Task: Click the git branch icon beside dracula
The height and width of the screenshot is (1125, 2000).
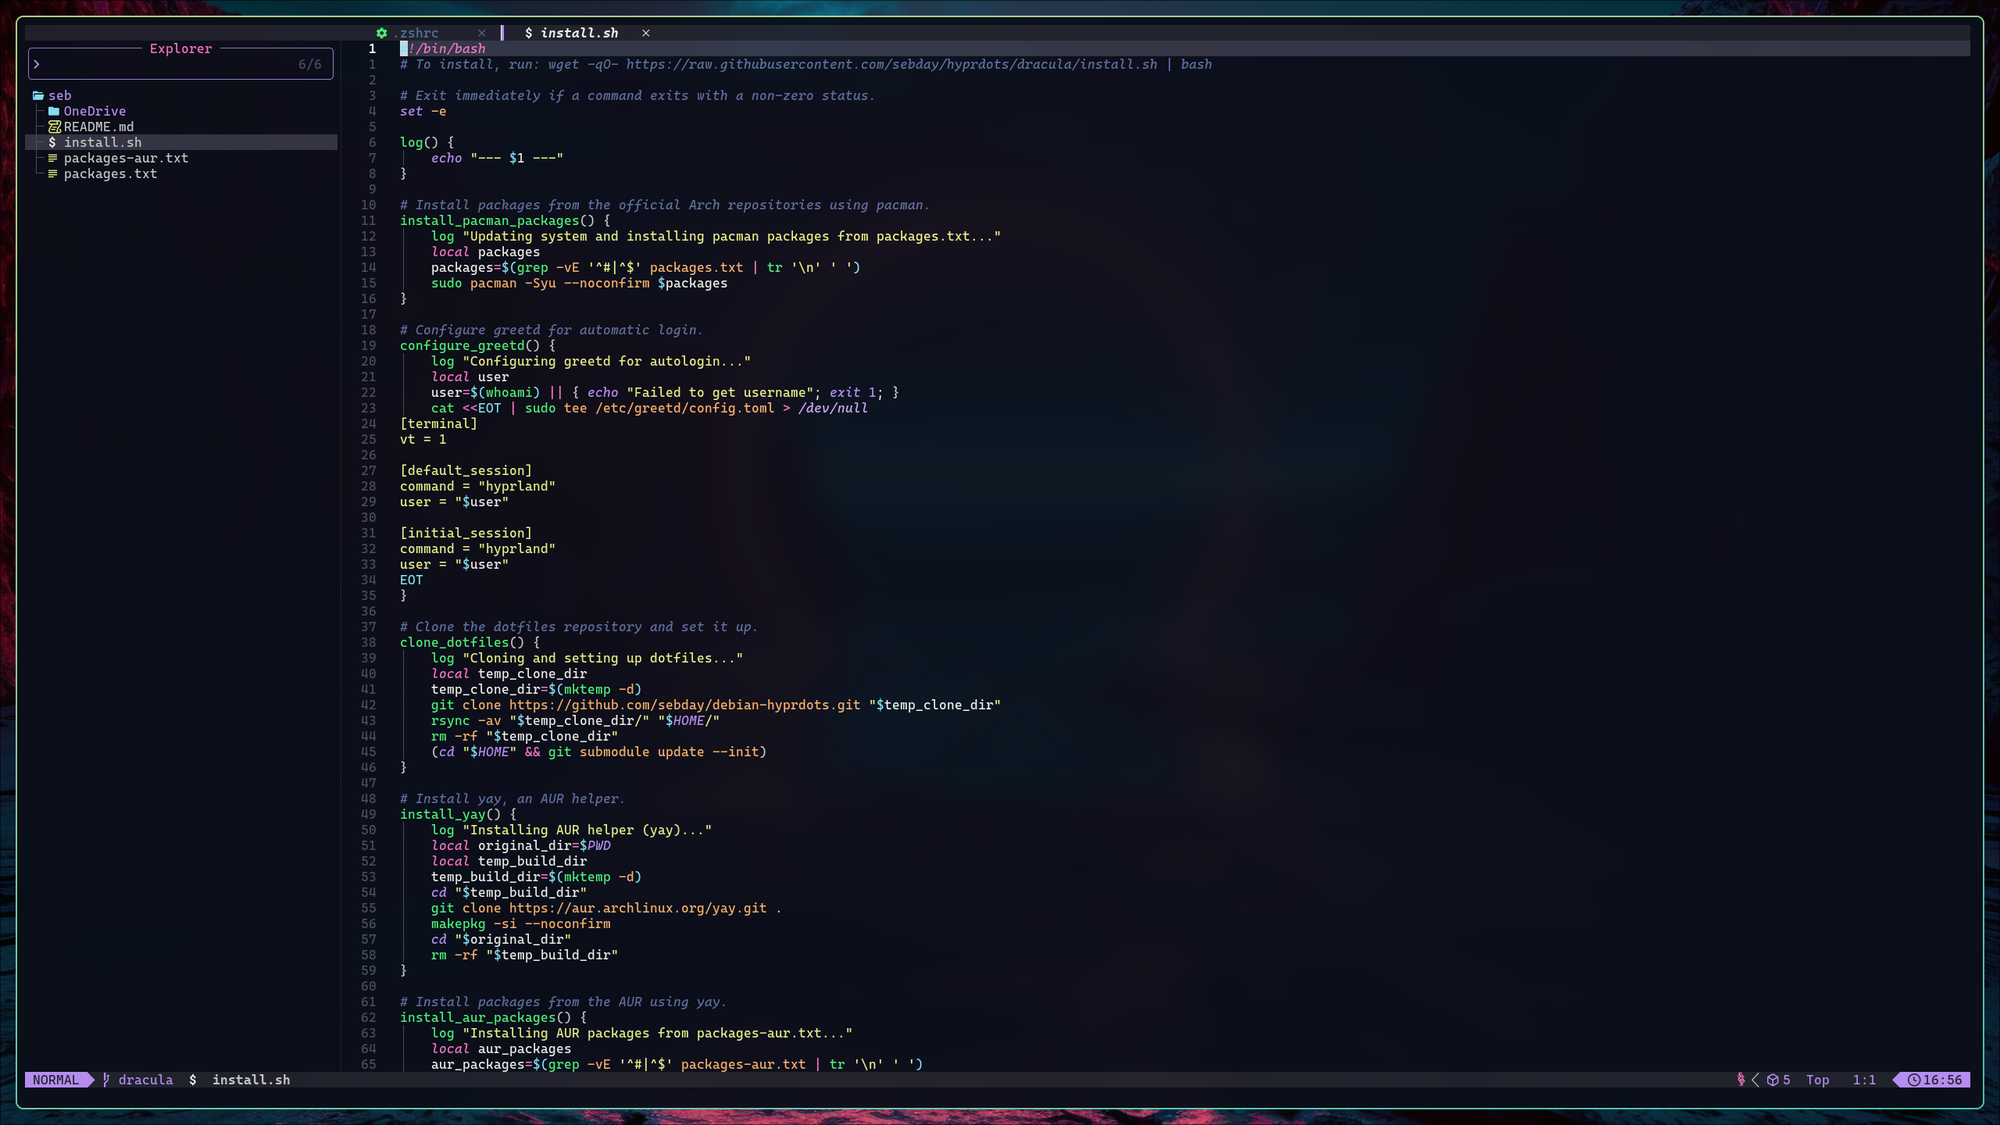Action: click(x=106, y=1080)
